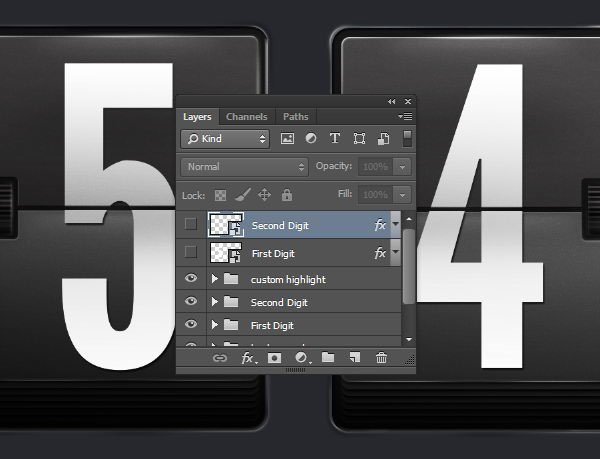Create a new adjustment layer icon
Screen dimensions: 600x459
pyautogui.click(x=300, y=358)
